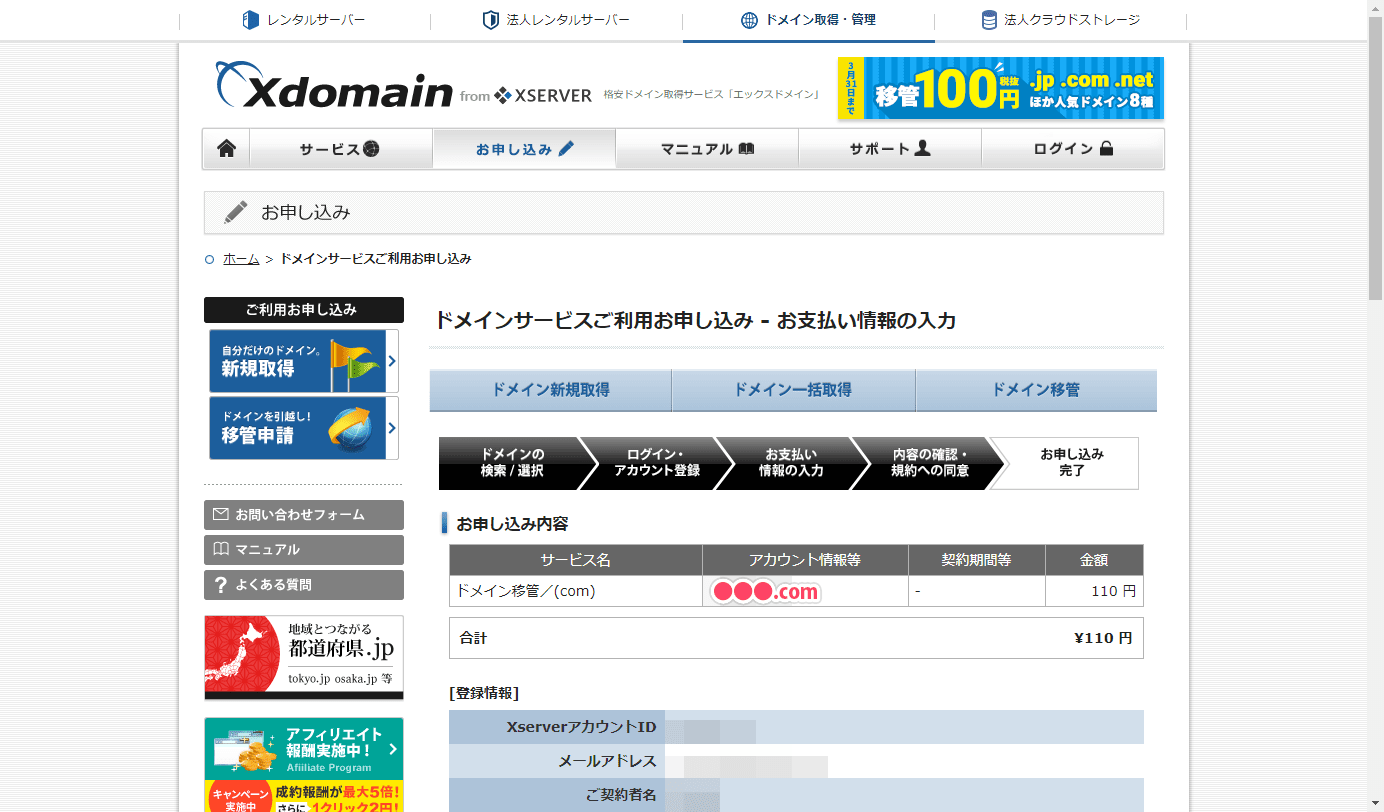
Task: Click the book icon on navigation マニュアル
Action: pos(746,149)
